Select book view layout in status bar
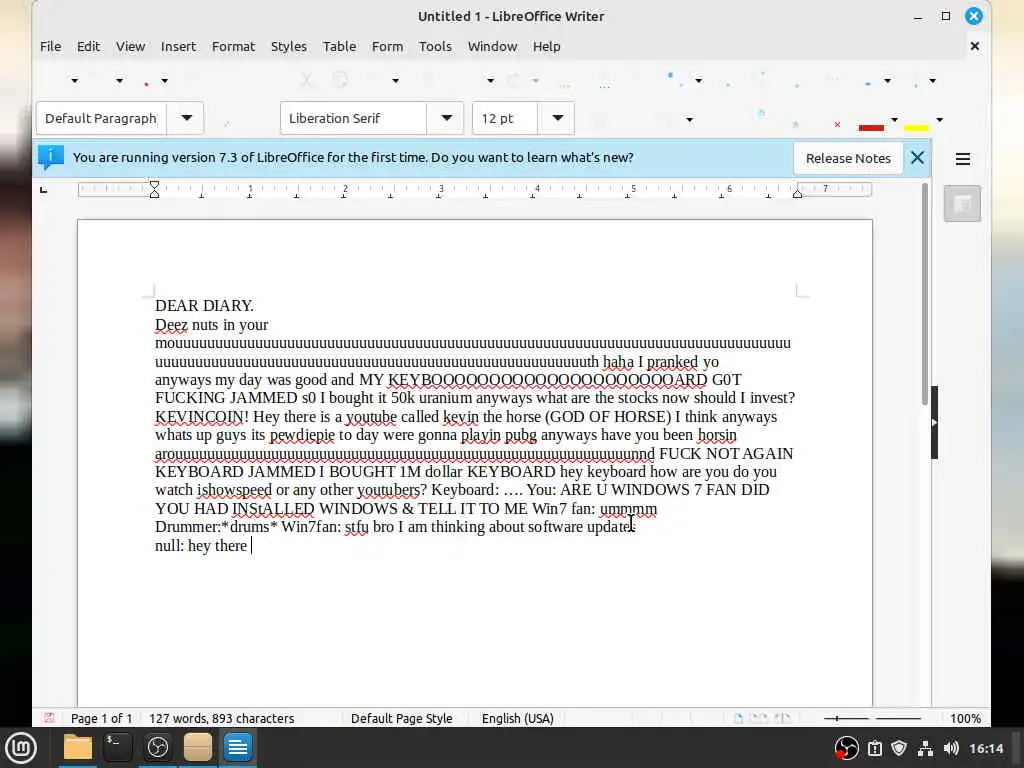The height and width of the screenshot is (768, 1024). click(x=782, y=718)
